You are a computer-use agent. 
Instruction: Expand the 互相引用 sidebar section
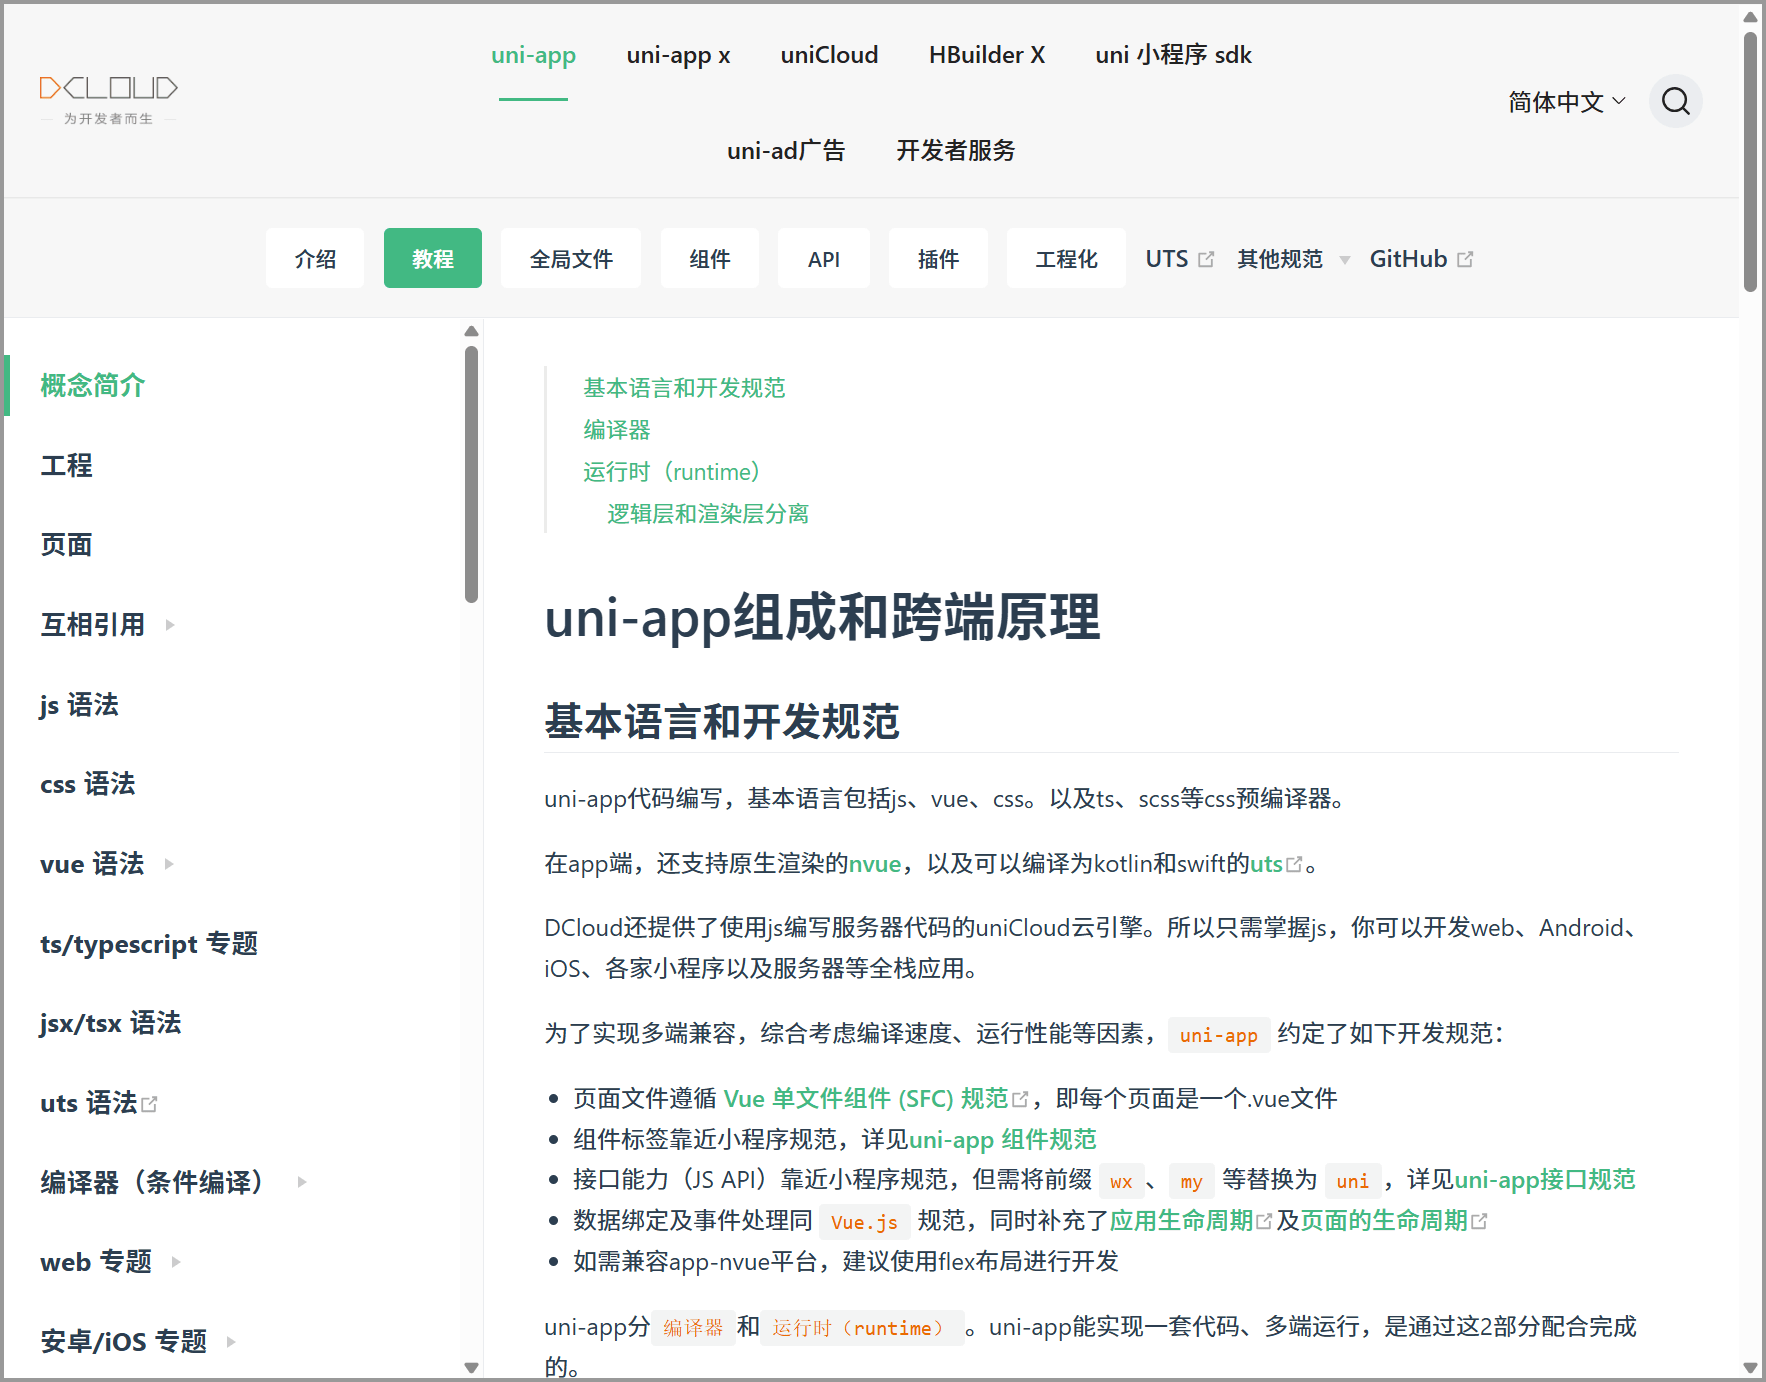click(x=170, y=625)
